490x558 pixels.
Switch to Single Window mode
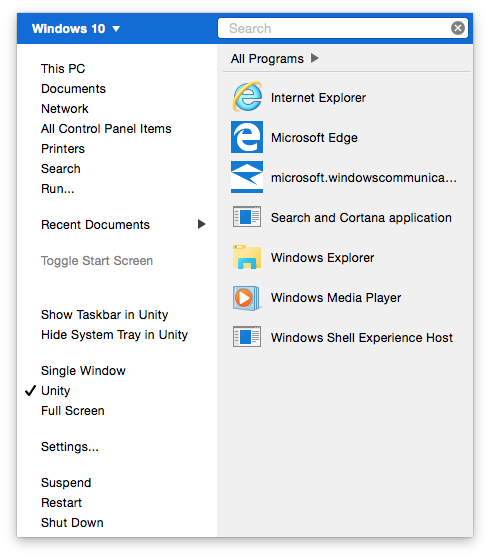[83, 371]
